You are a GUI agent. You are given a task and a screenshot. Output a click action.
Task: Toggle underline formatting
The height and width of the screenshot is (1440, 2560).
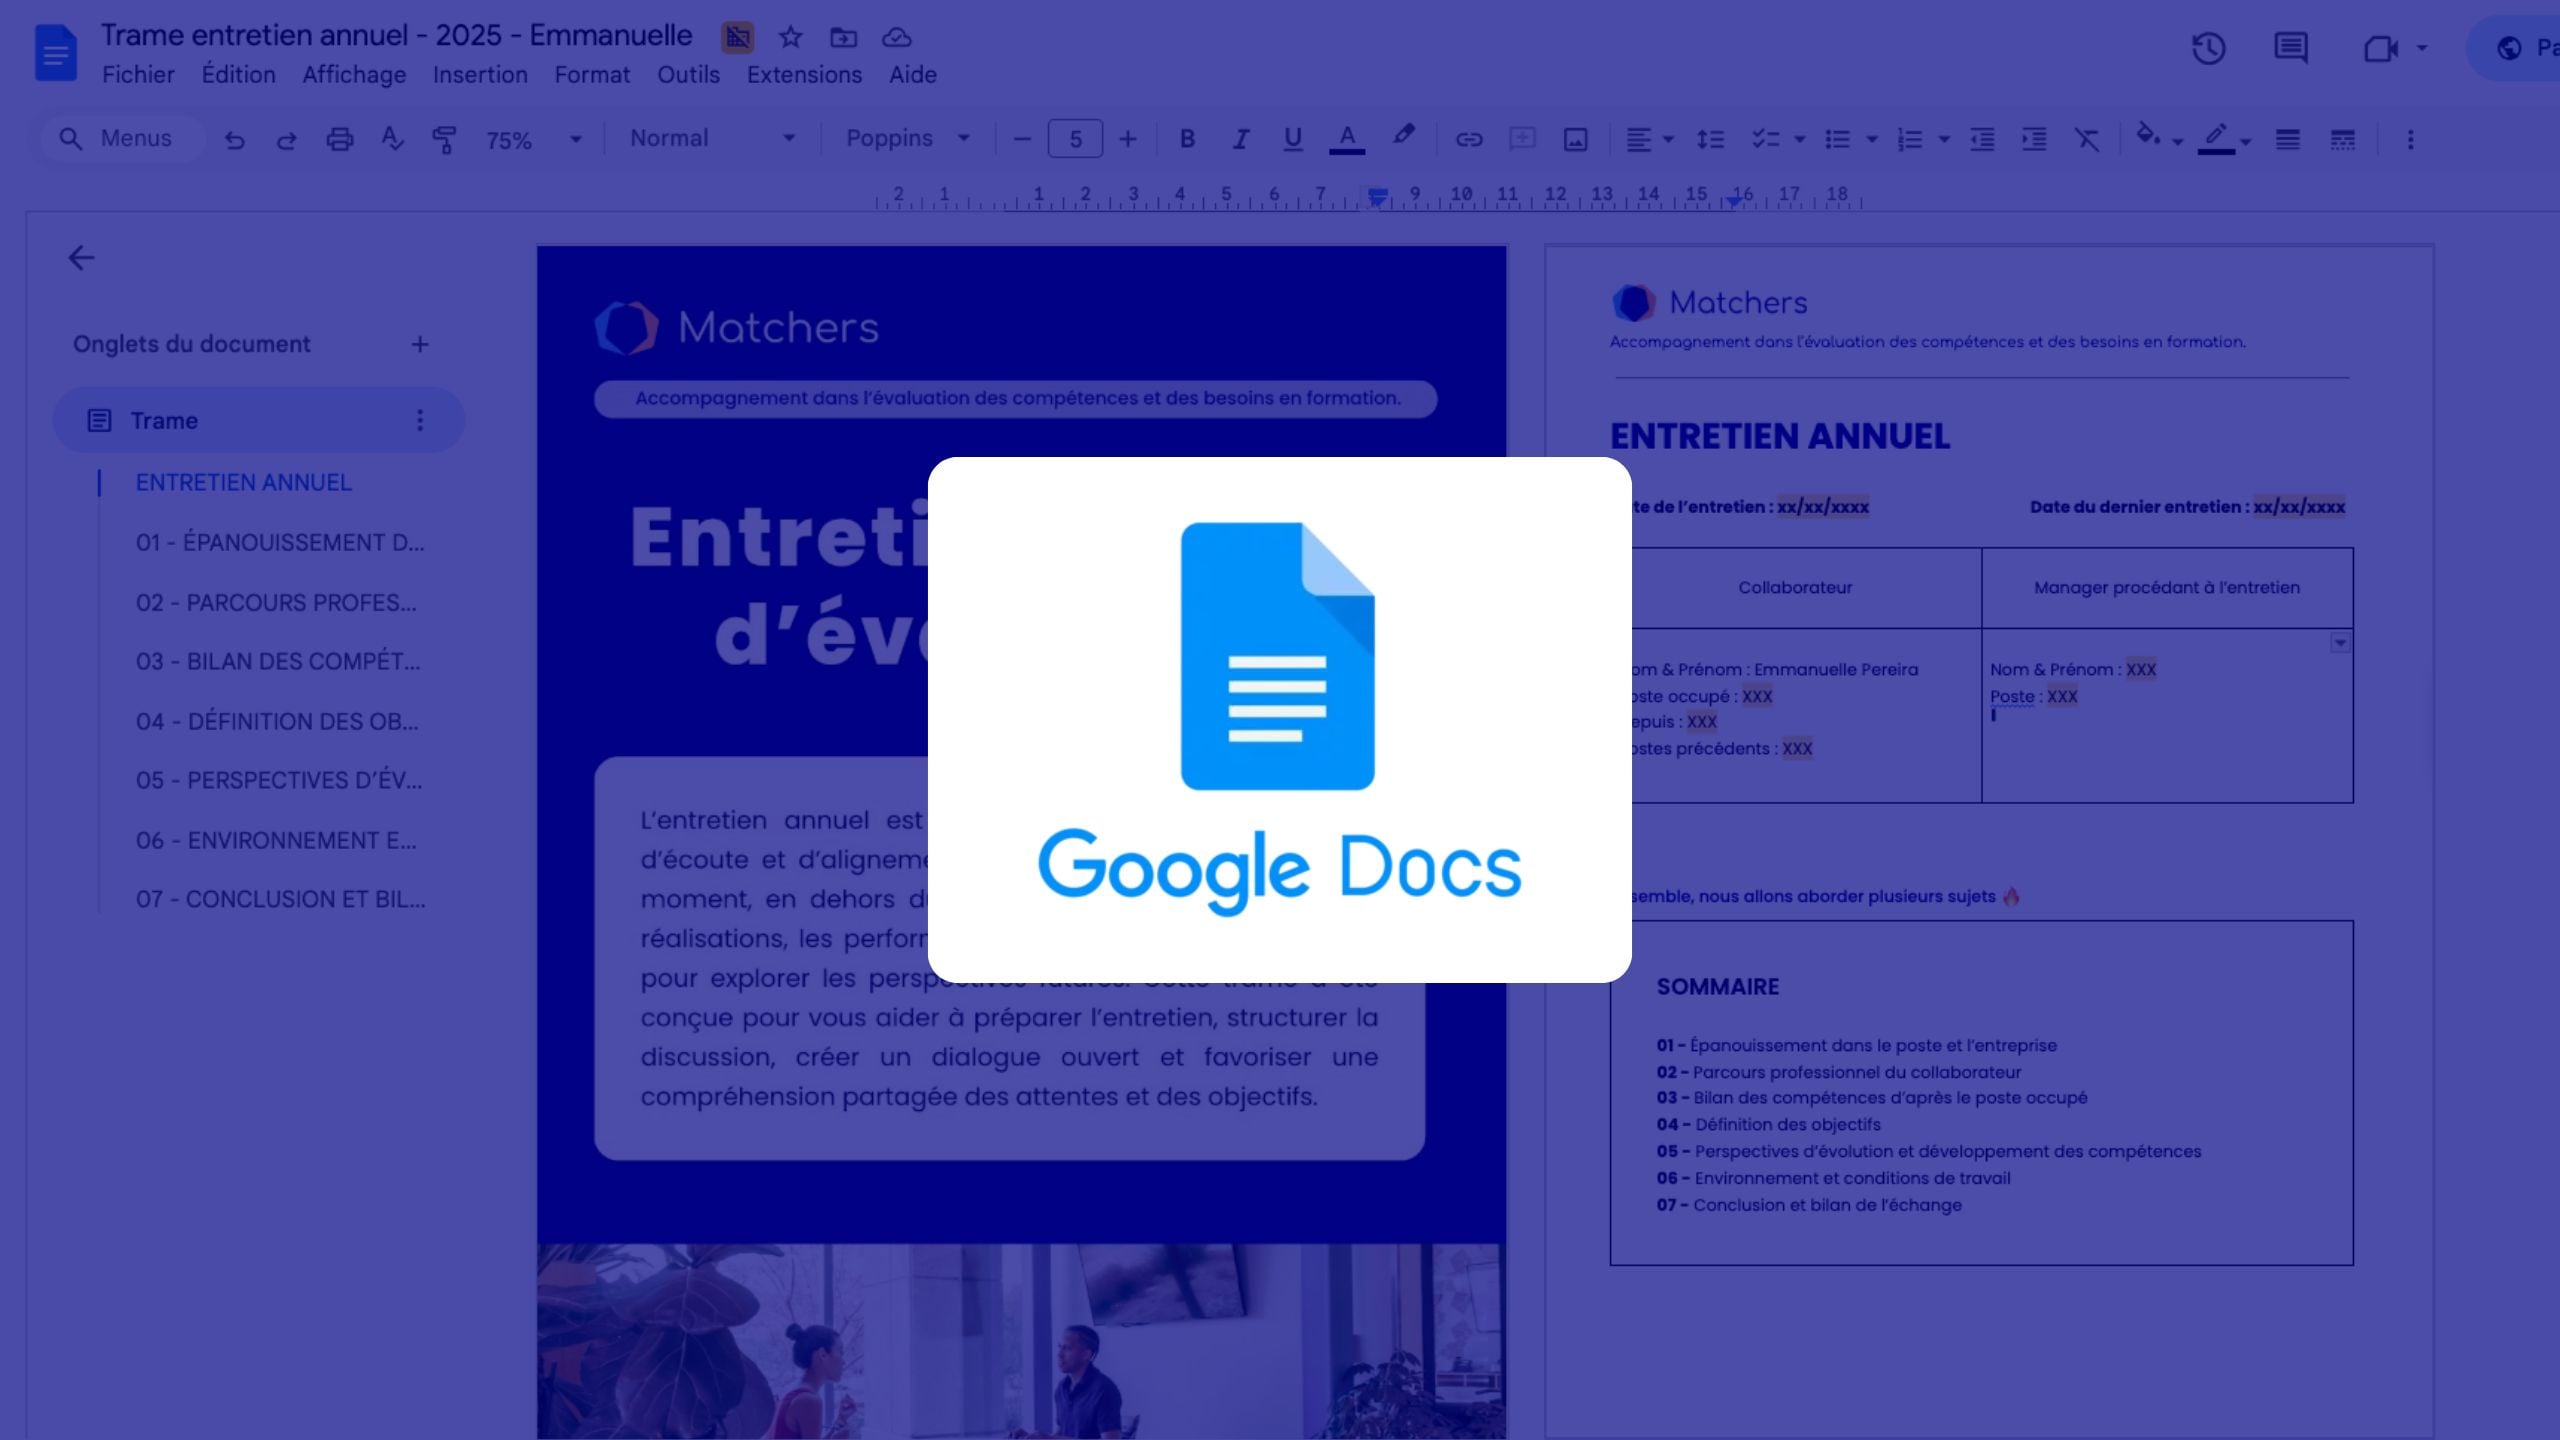1292,139
